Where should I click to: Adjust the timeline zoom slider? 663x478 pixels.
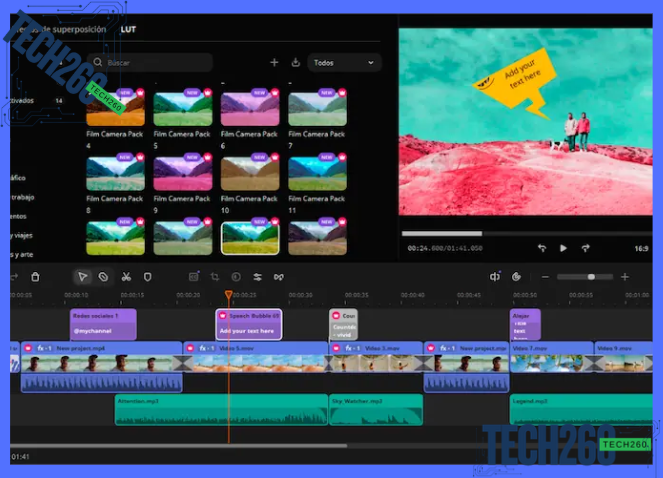[585, 277]
